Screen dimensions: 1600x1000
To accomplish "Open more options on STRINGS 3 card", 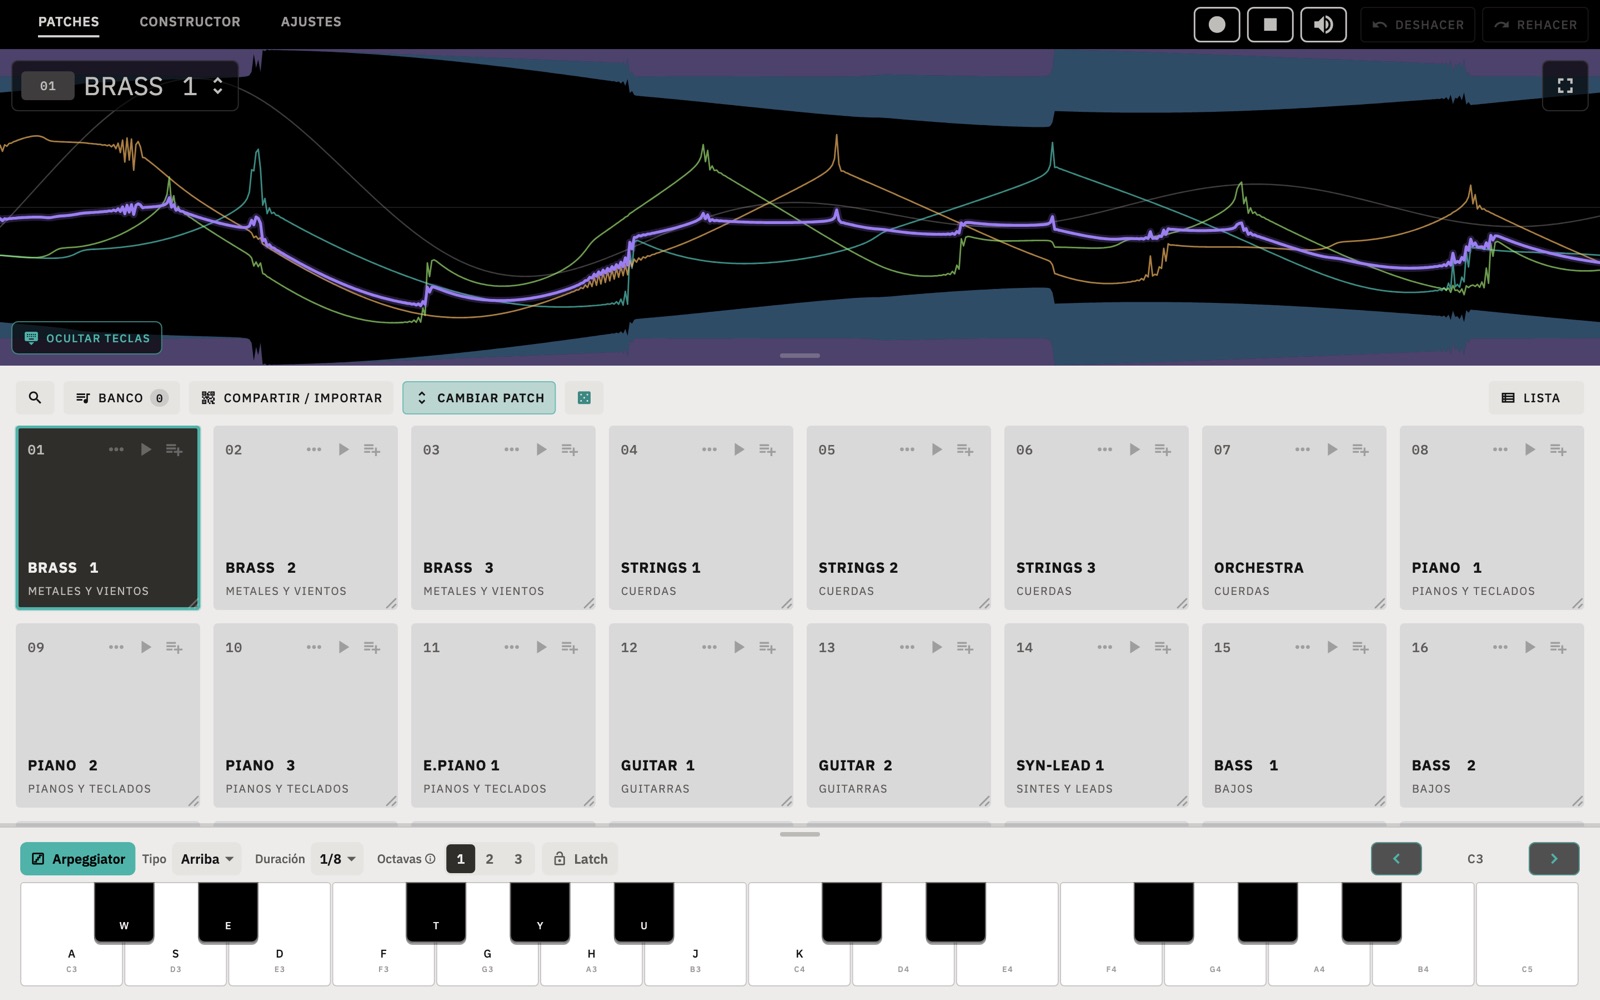I will (x=1105, y=450).
